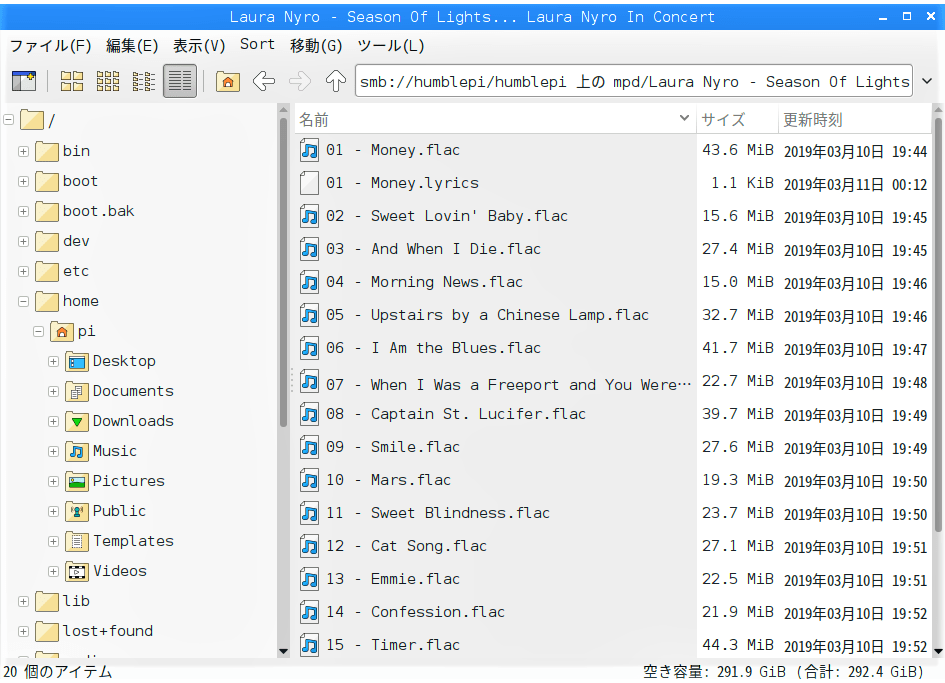Image resolution: width=945 pixels, height=683 pixels.
Task: Select 06 - I Am the Blues.flac icon
Action: coord(310,348)
